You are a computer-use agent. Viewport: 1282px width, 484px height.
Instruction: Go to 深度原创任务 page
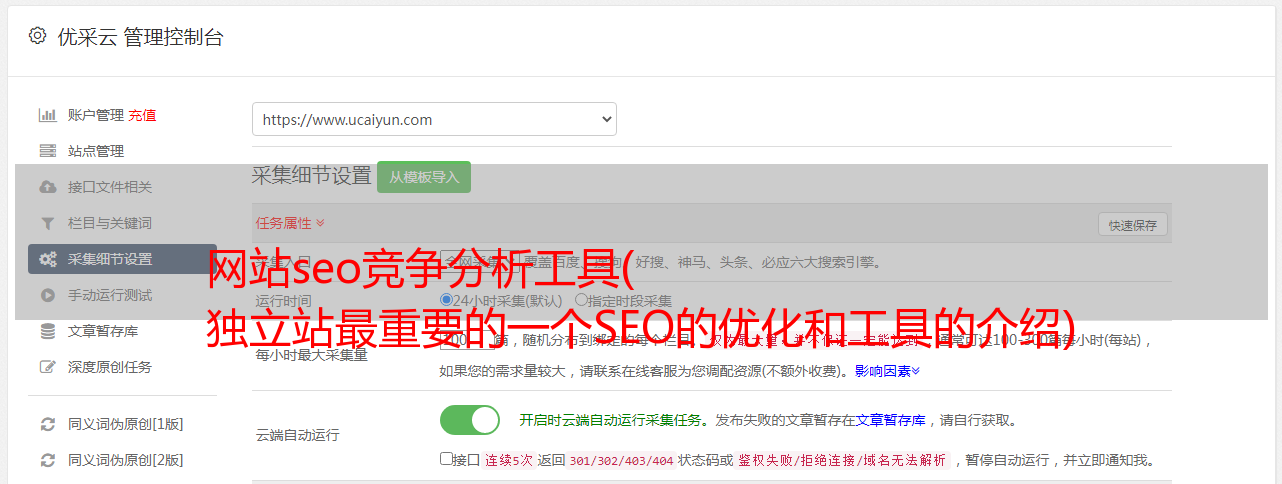tap(110, 367)
